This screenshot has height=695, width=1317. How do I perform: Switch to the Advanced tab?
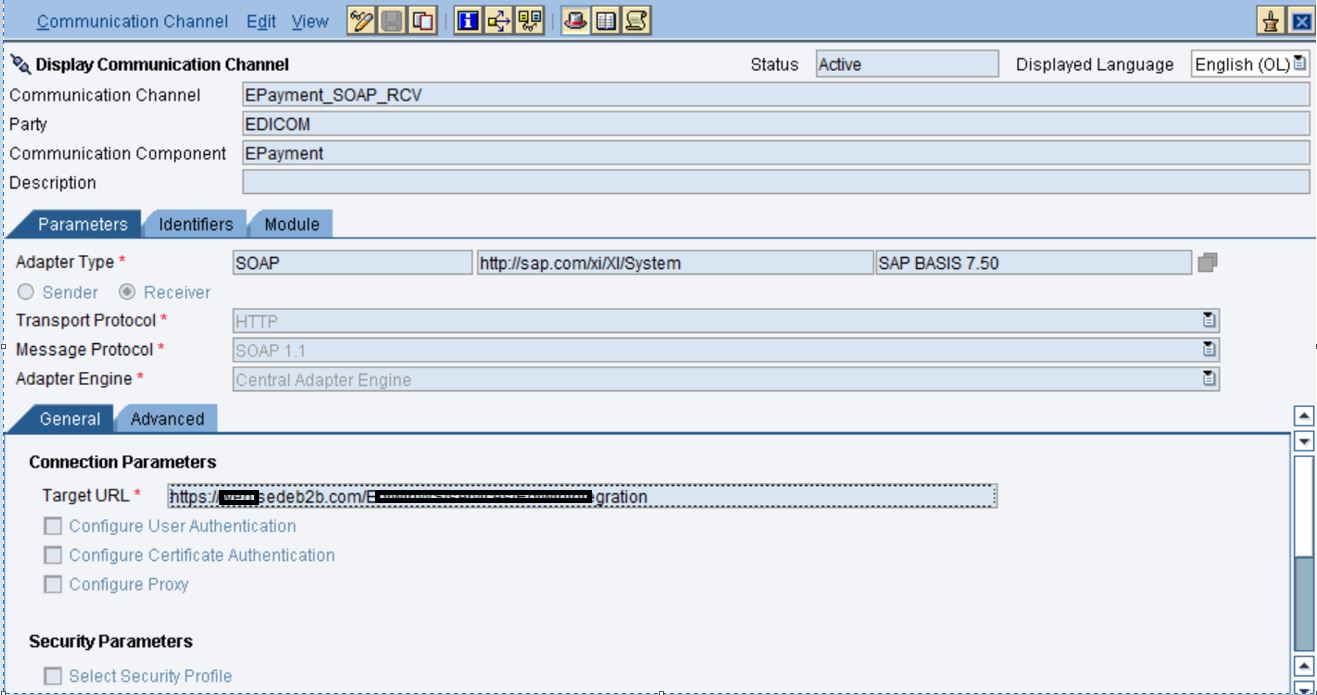pyautogui.click(x=167, y=419)
